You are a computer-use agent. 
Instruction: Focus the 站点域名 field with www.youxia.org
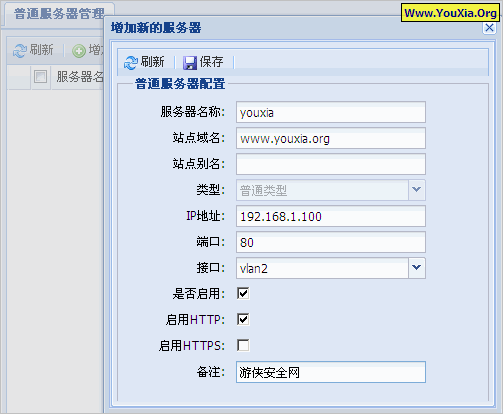click(331, 138)
